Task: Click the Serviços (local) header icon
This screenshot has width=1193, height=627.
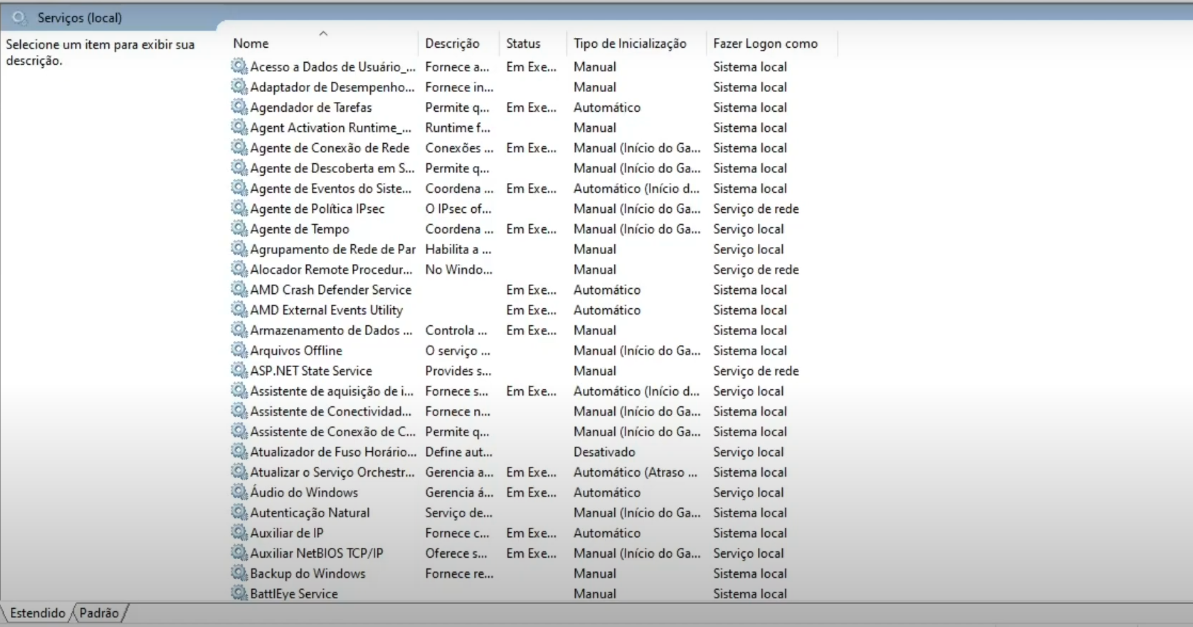Action: [19, 17]
